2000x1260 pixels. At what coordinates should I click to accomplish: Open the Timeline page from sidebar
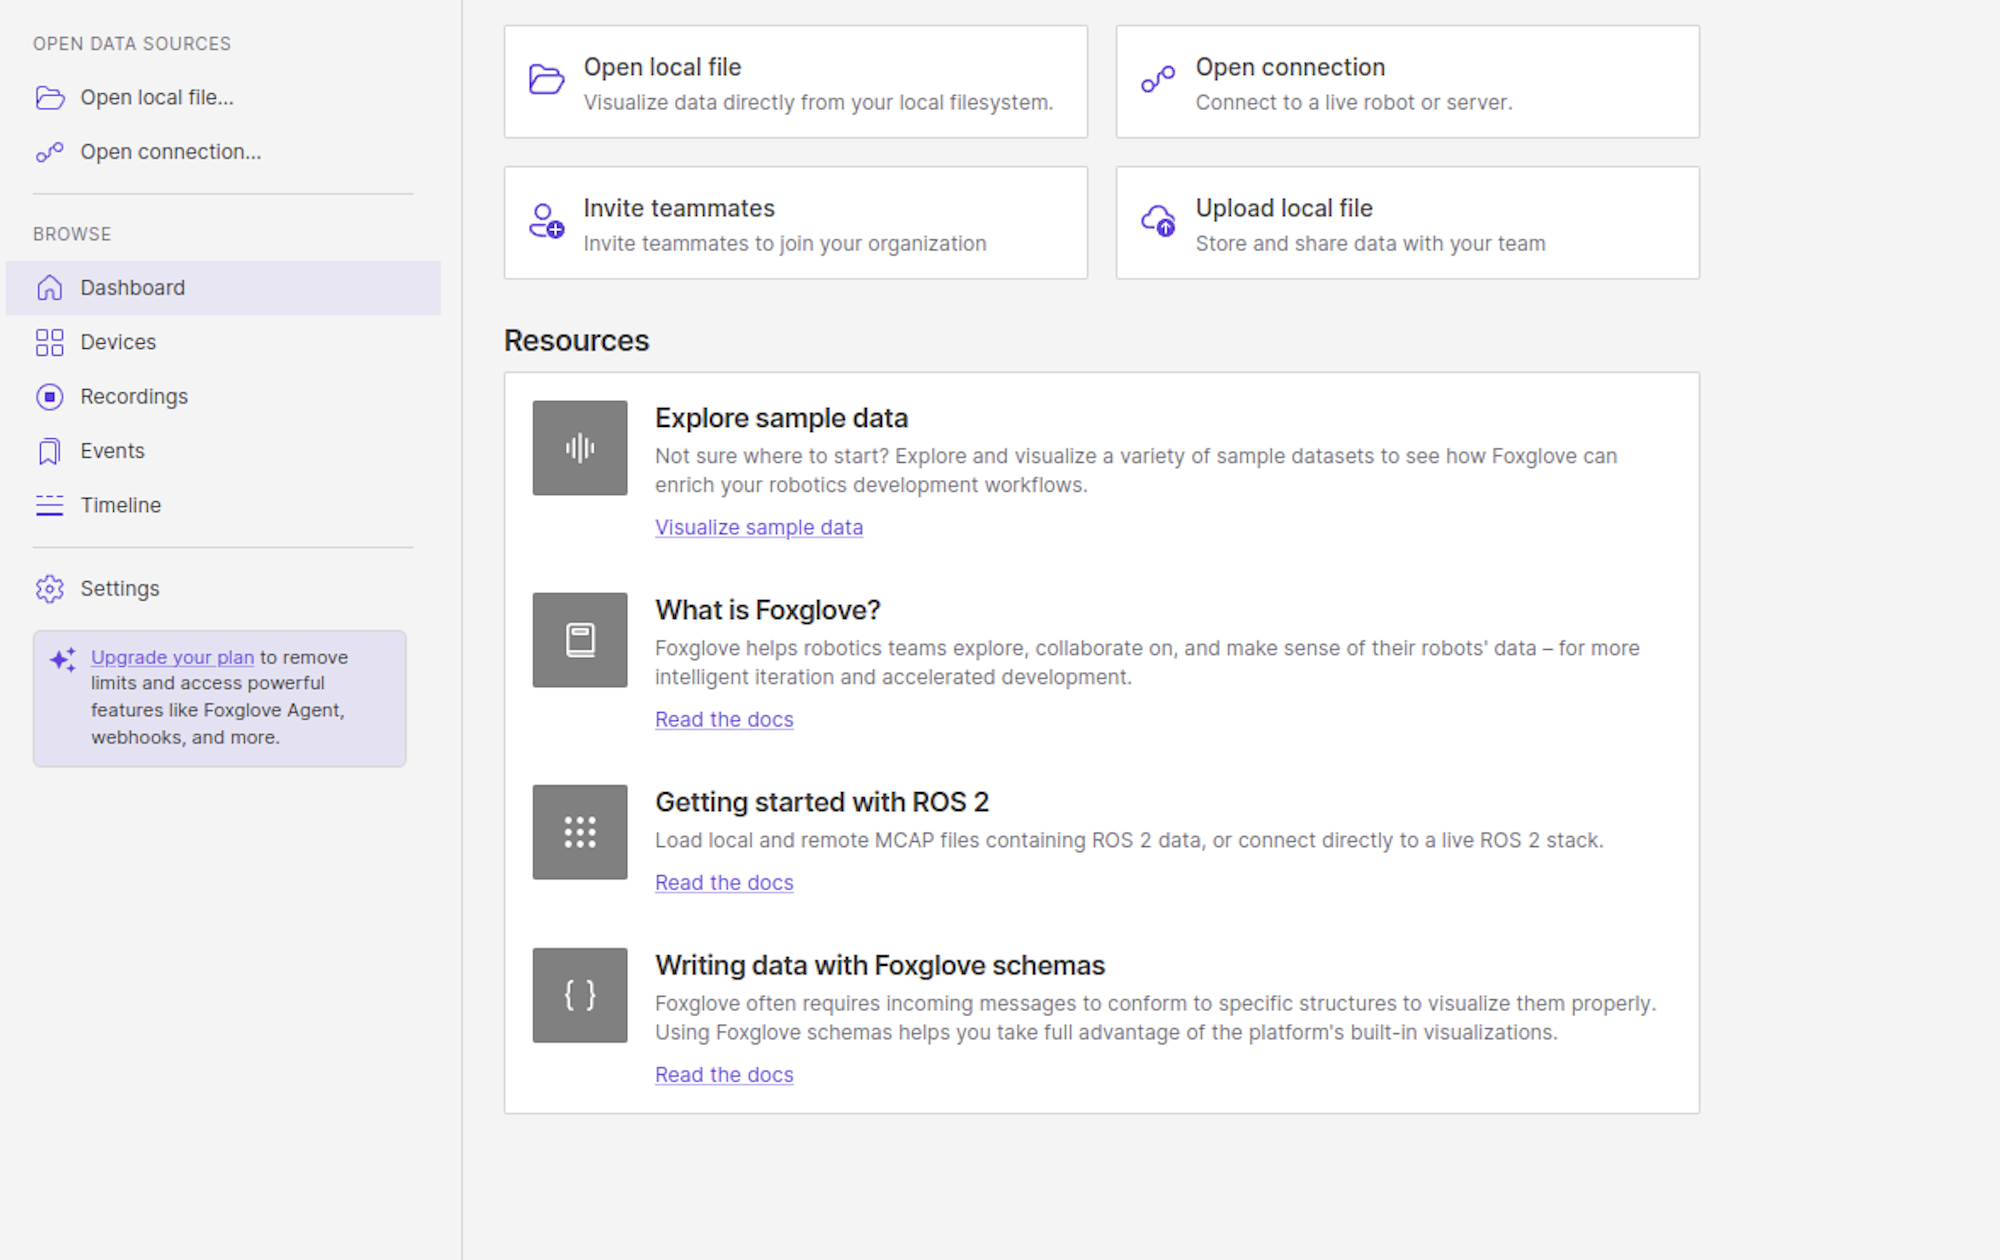[x=121, y=506]
